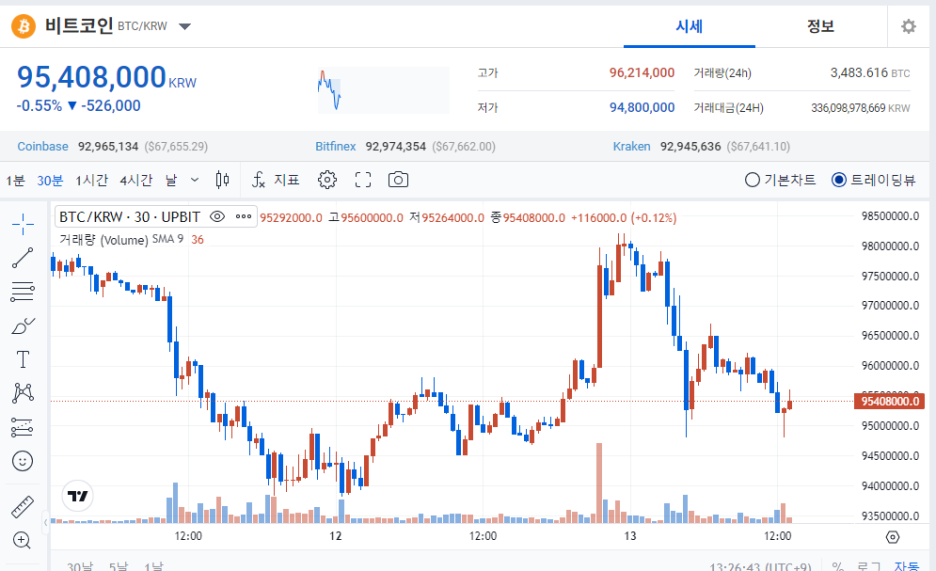Select the 1날 date range
Image resolution: width=936 pixels, height=571 pixels.
(x=153, y=566)
